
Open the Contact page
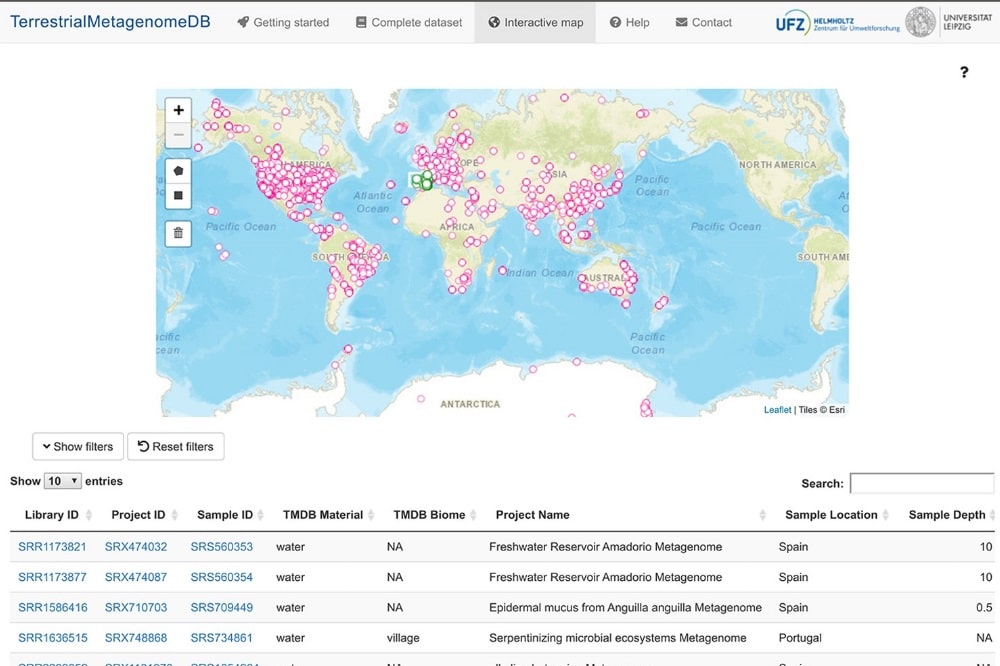703,21
